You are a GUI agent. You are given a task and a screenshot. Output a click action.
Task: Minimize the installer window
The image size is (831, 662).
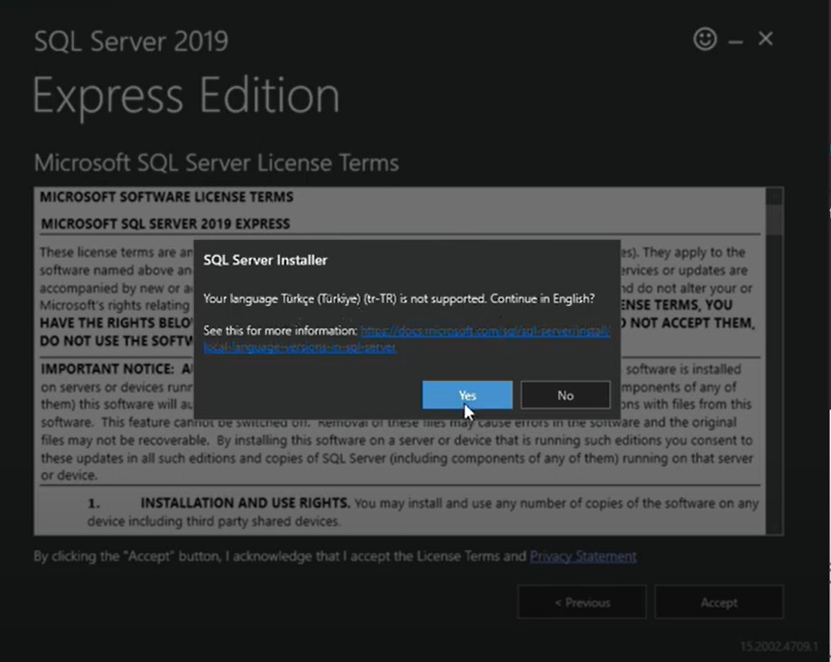point(735,41)
